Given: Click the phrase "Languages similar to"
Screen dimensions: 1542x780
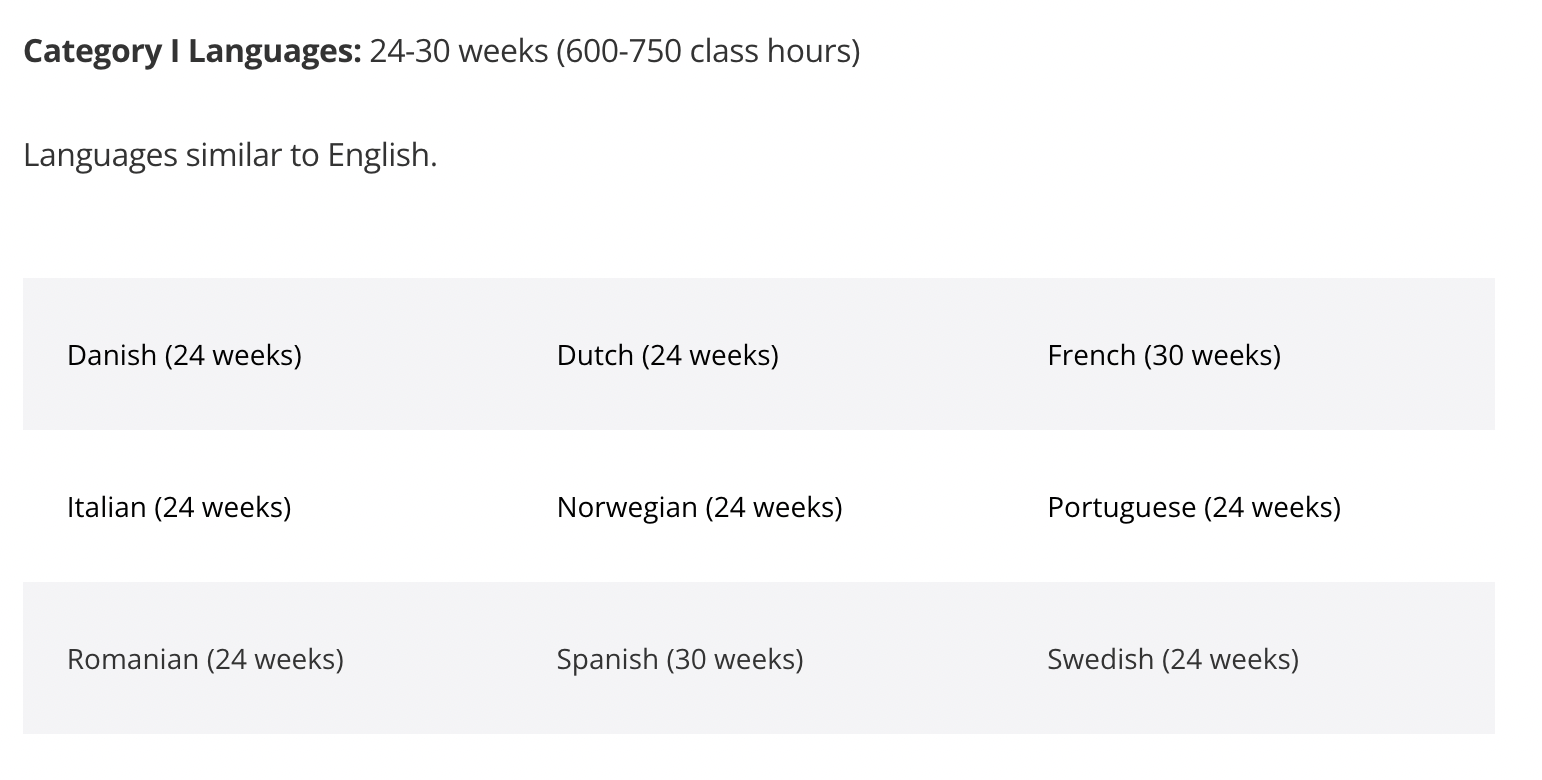Looking at the screenshot, I should 171,156.
